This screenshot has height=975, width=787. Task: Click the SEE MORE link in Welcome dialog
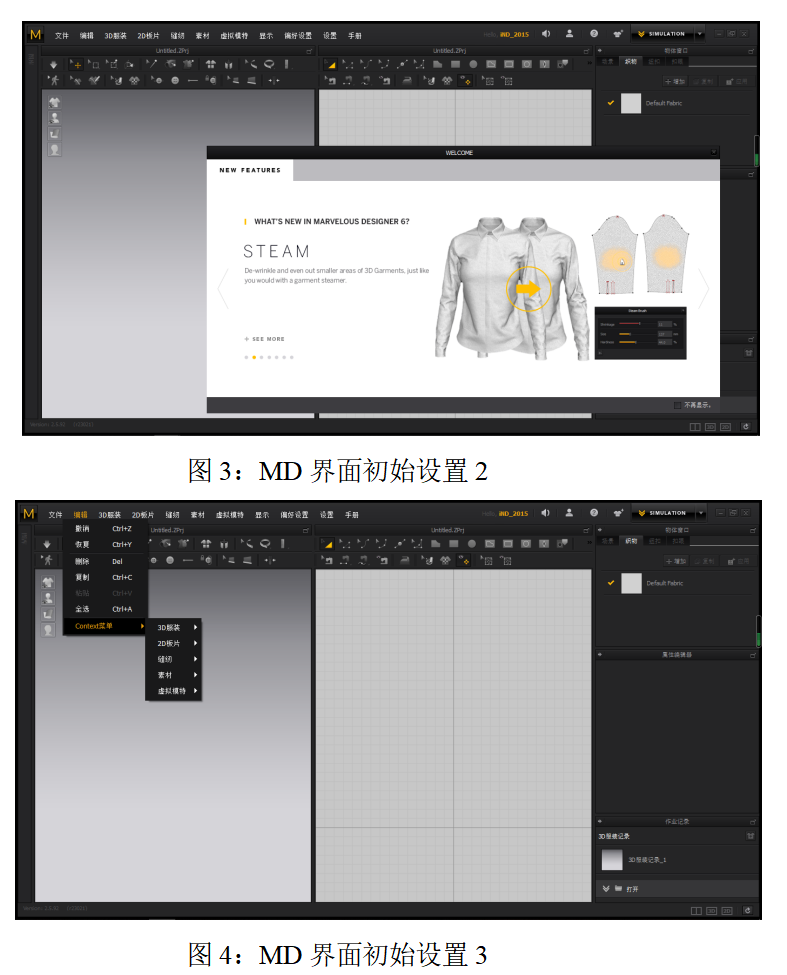(x=265, y=339)
